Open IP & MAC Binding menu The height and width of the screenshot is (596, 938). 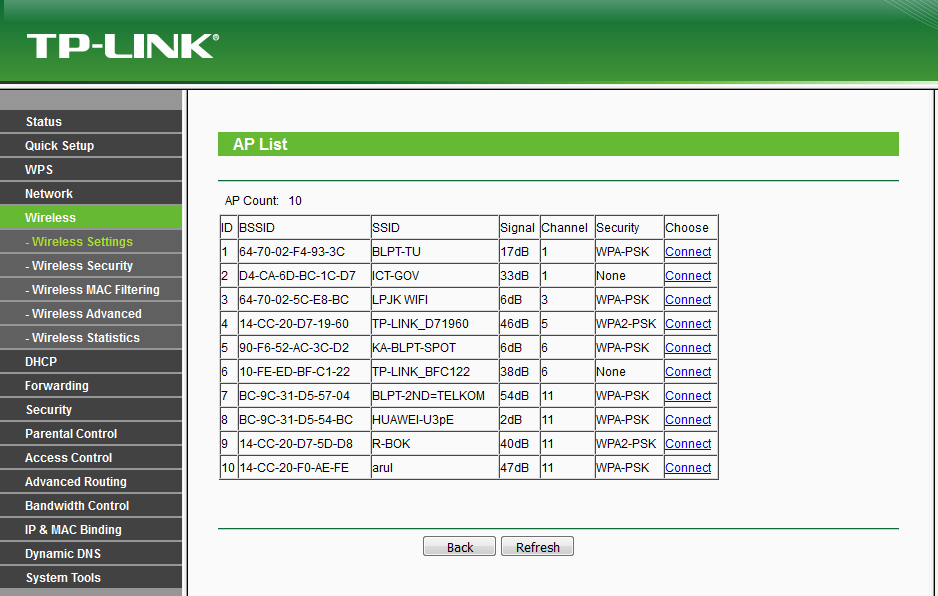91,529
